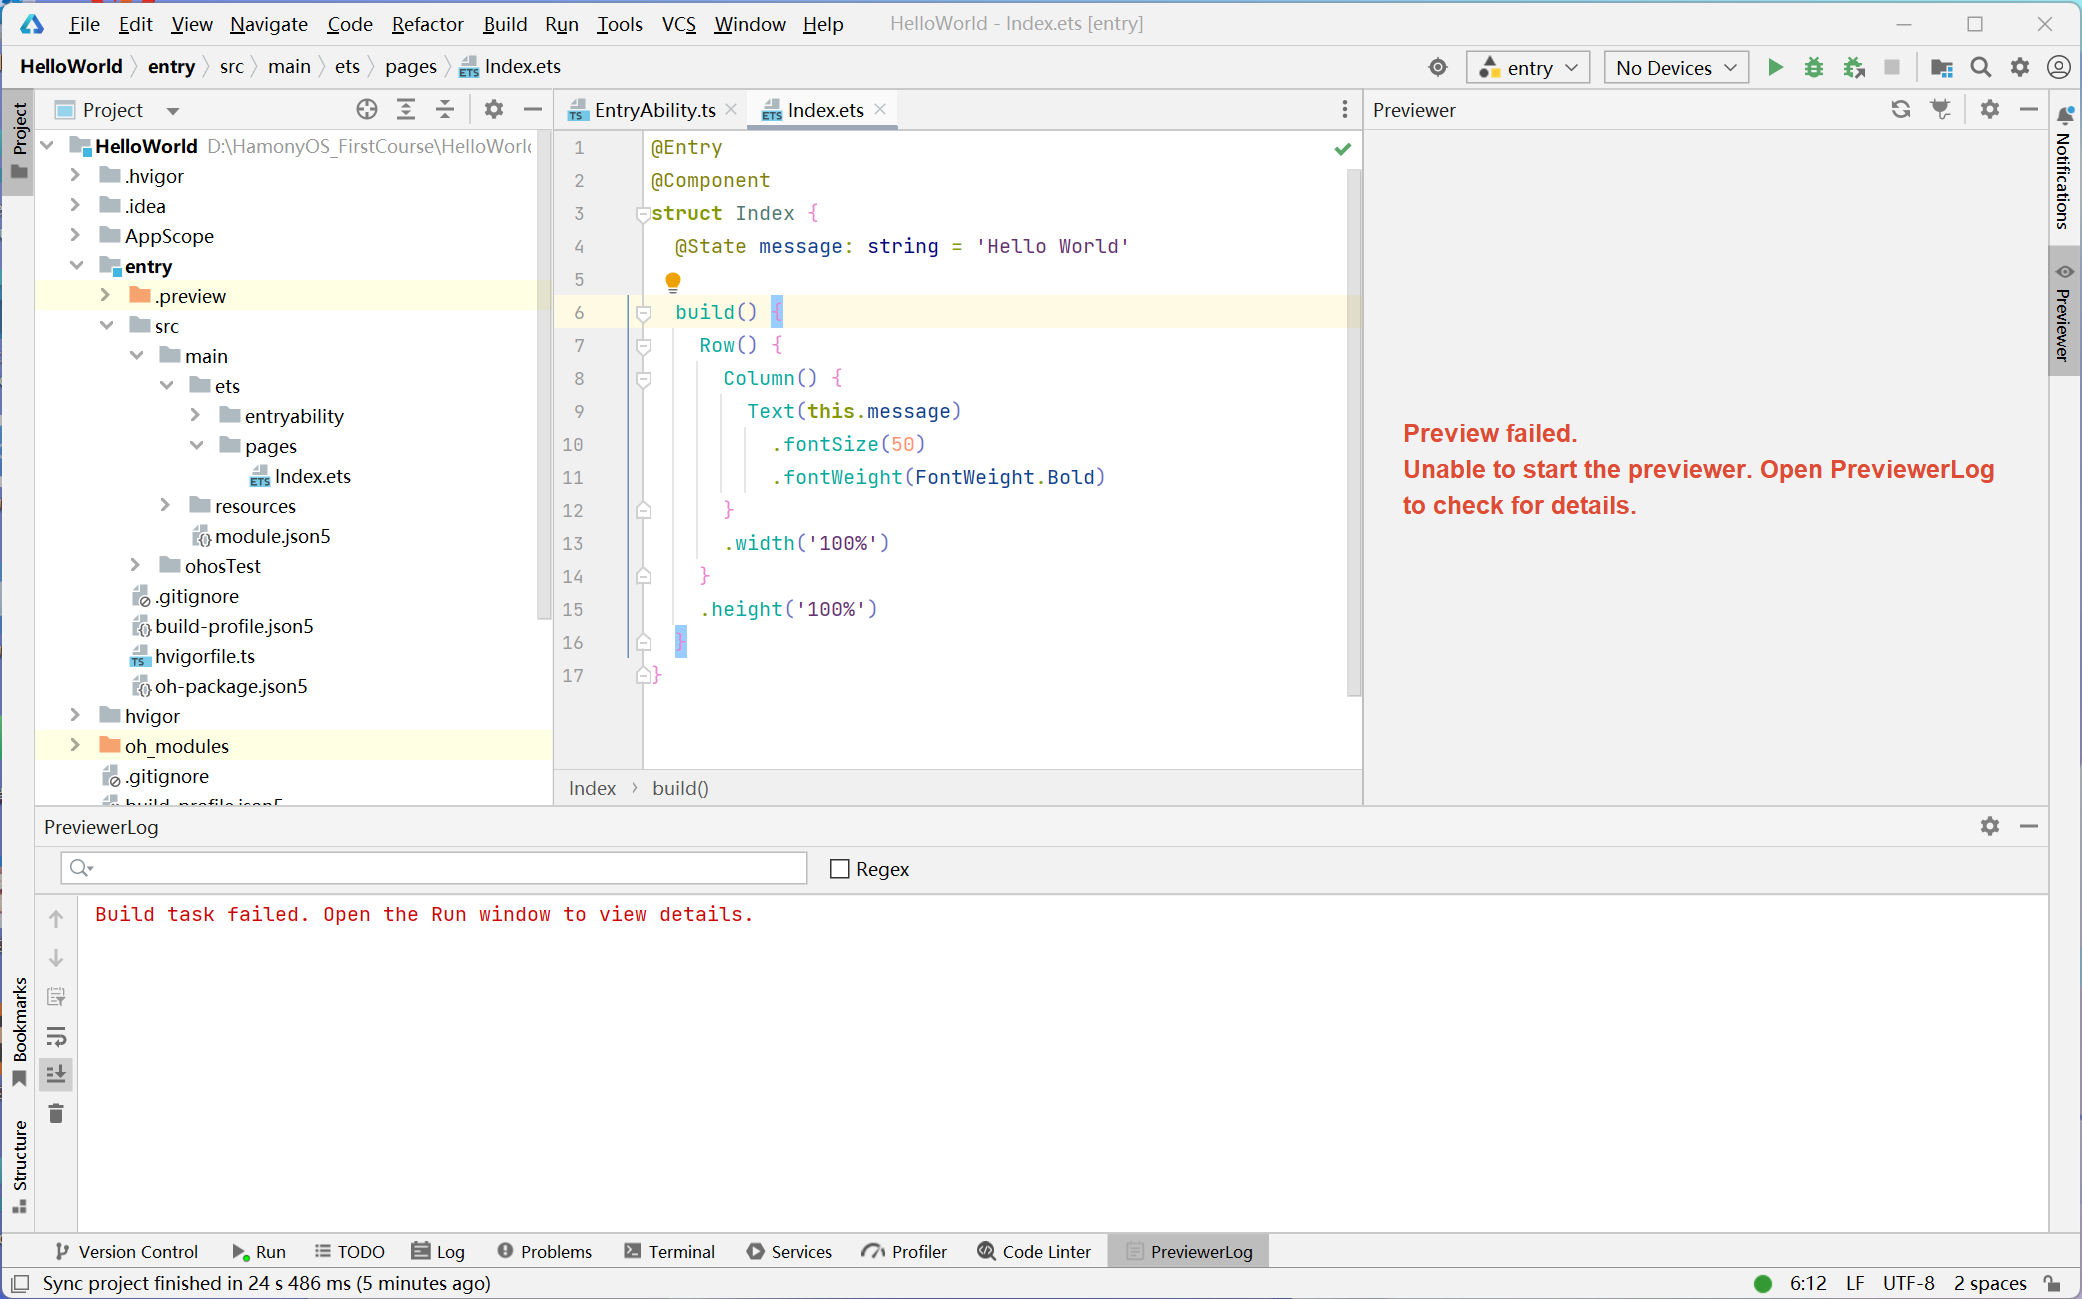Fold the build() method at line 6
The width and height of the screenshot is (2082, 1299).
click(644, 313)
